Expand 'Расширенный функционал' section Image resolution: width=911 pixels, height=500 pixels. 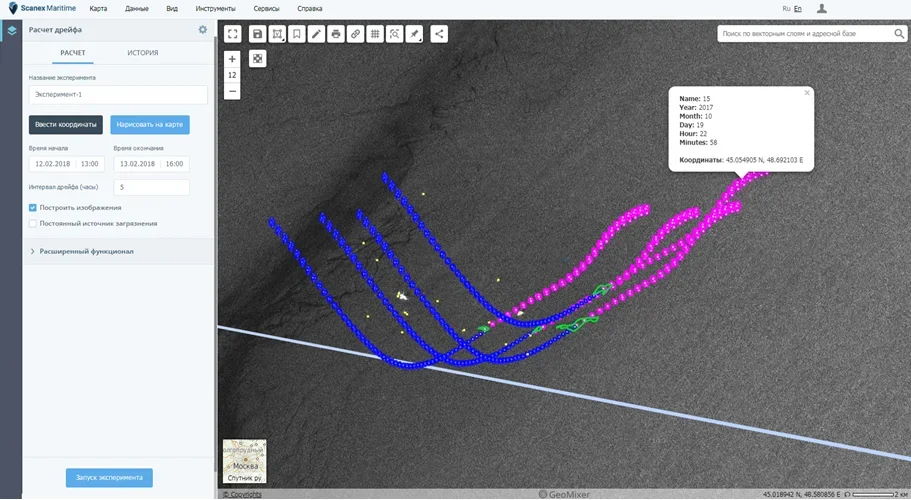85,251
